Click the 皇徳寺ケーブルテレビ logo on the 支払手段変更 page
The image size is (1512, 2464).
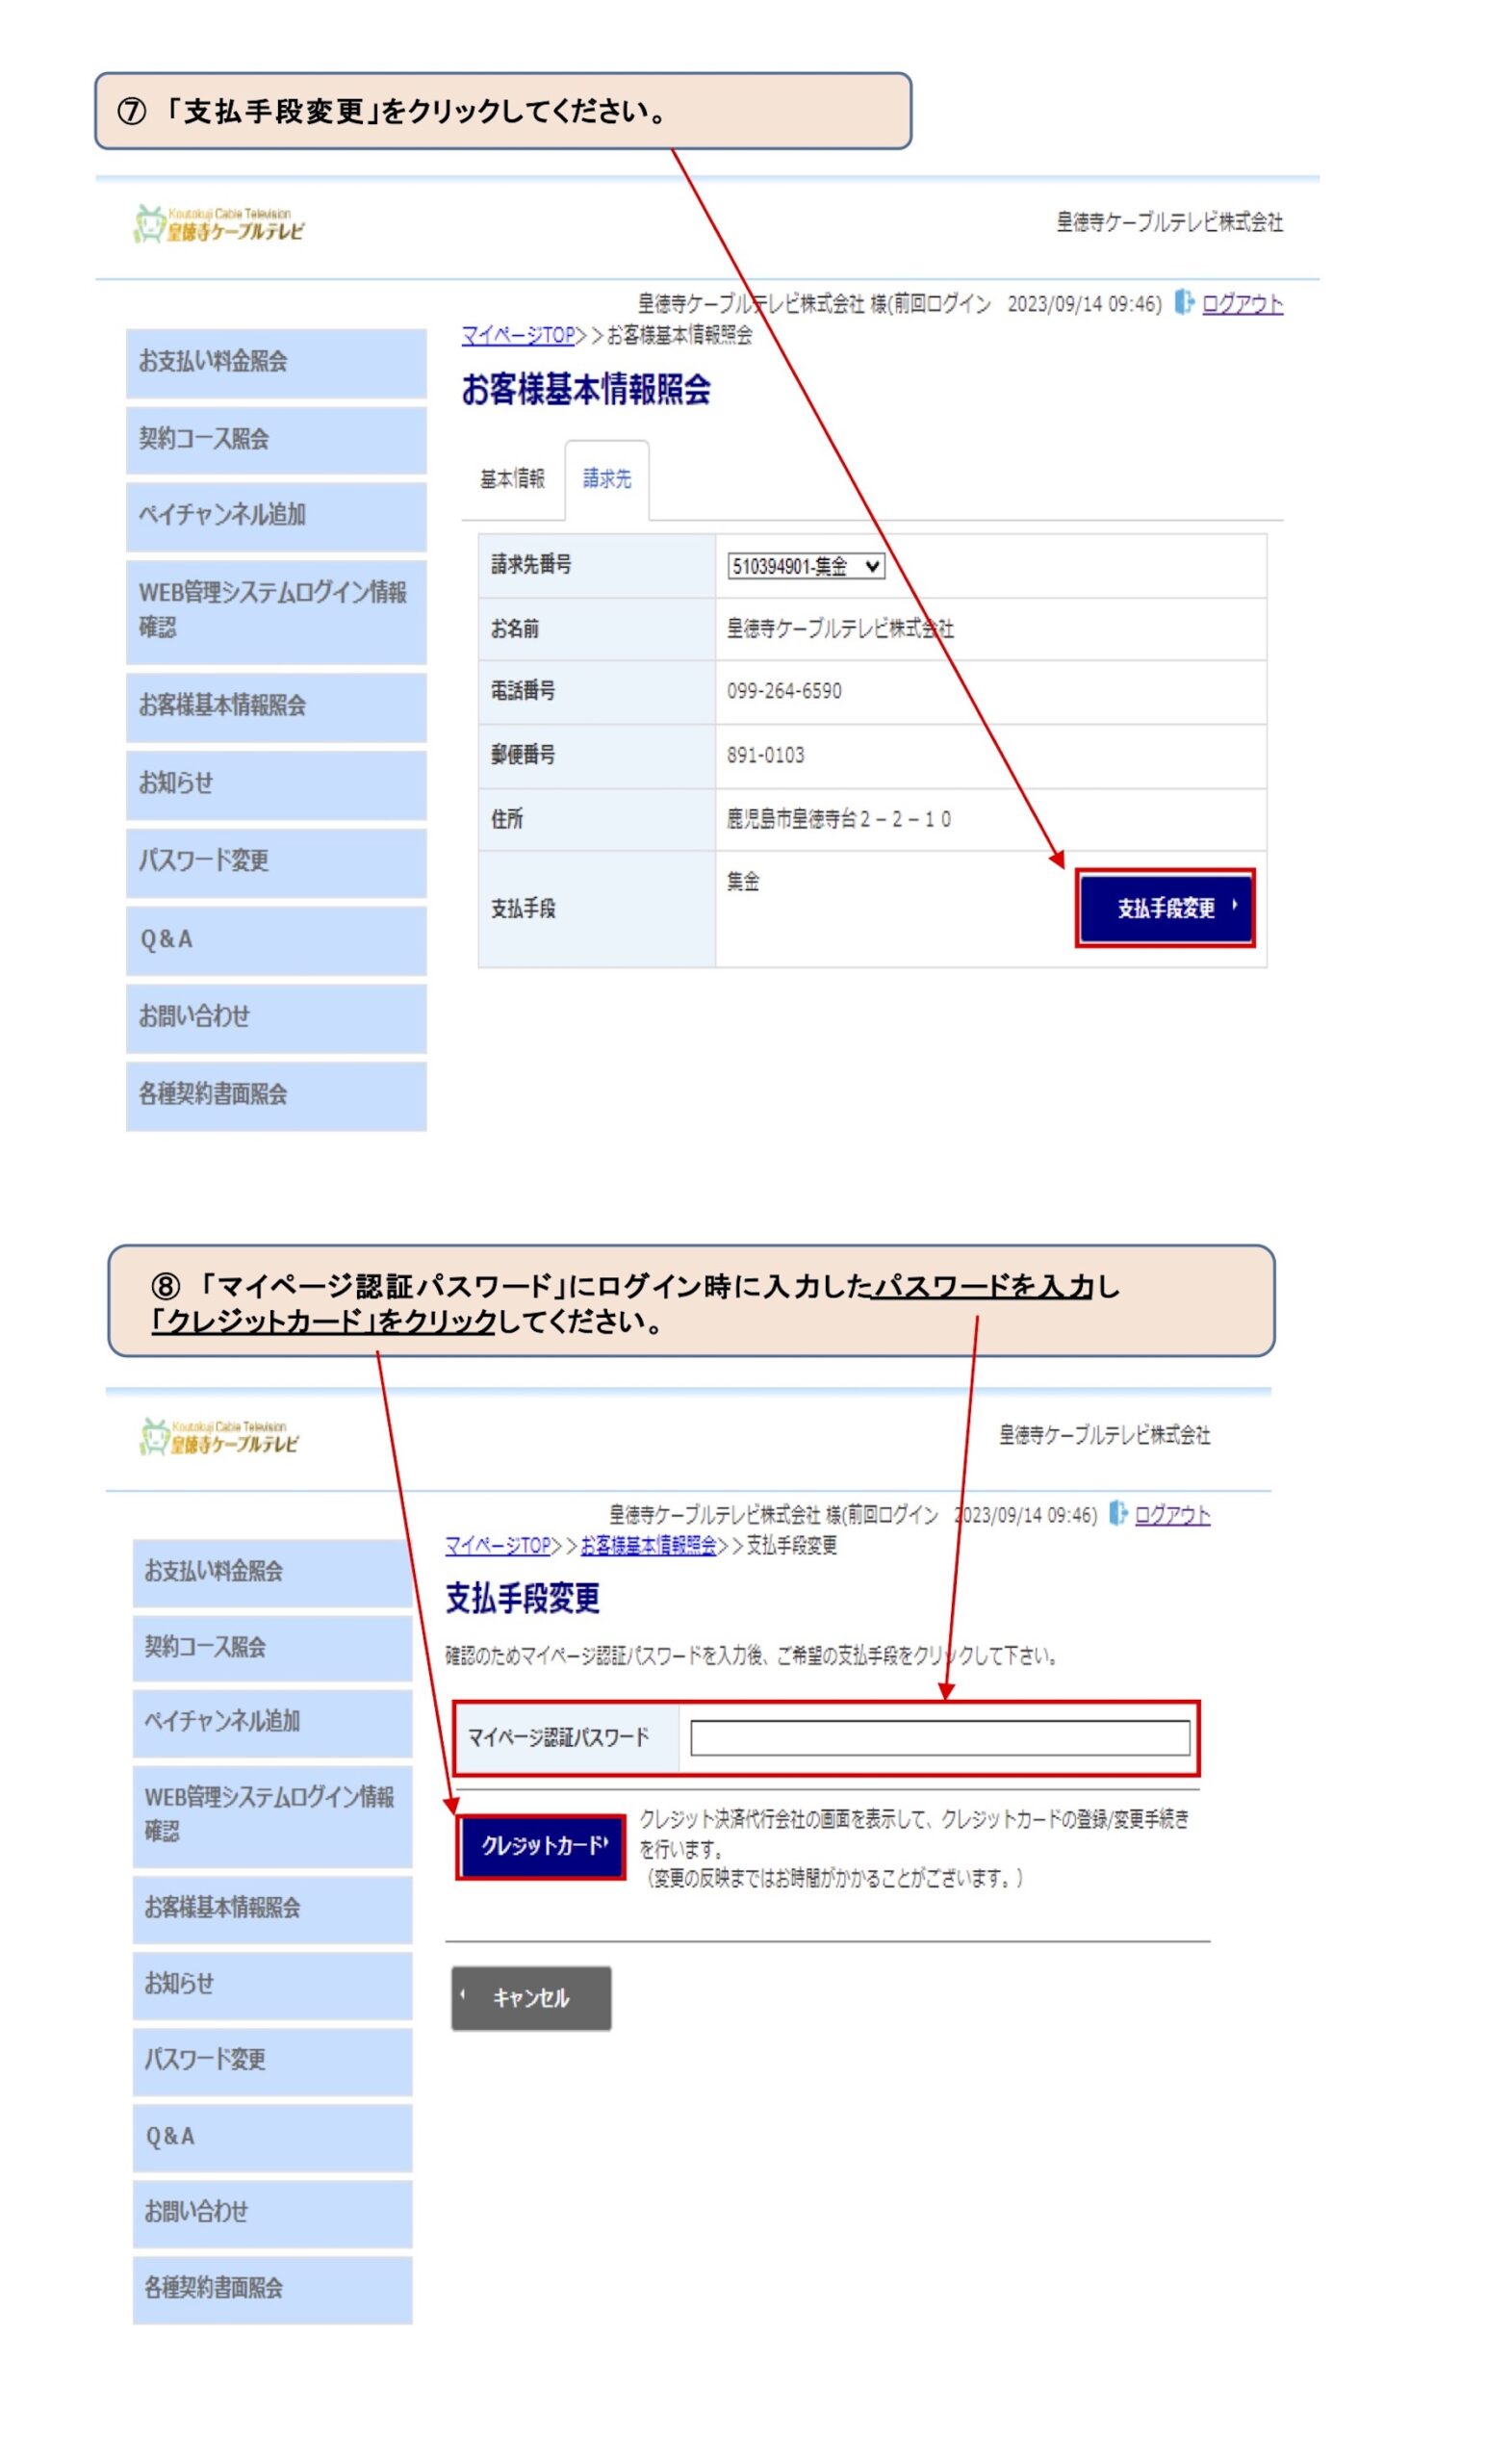(x=219, y=1436)
